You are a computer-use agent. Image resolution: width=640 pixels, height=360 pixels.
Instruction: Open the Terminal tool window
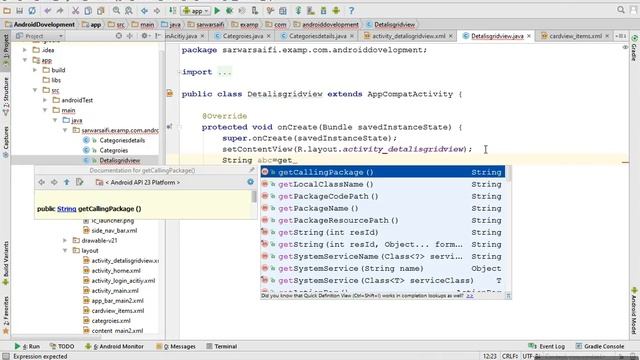click(222, 346)
